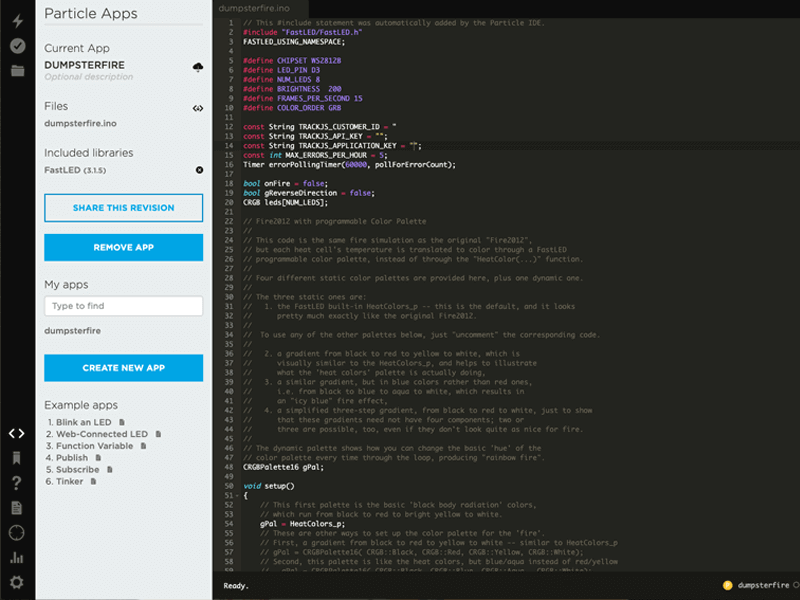800x600 pixels.
Task: Collapse code fold arrow at line 51
Action: tap(237, 495)
